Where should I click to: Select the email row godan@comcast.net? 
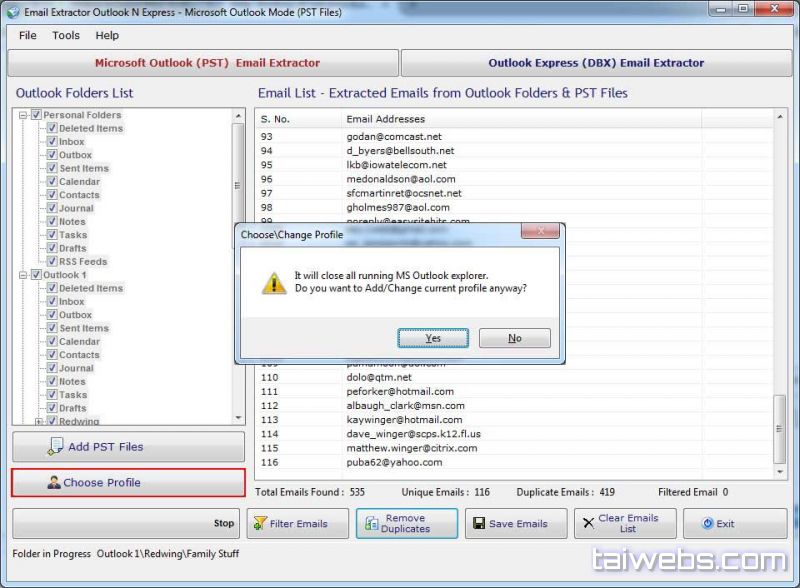tap(393, 136)
